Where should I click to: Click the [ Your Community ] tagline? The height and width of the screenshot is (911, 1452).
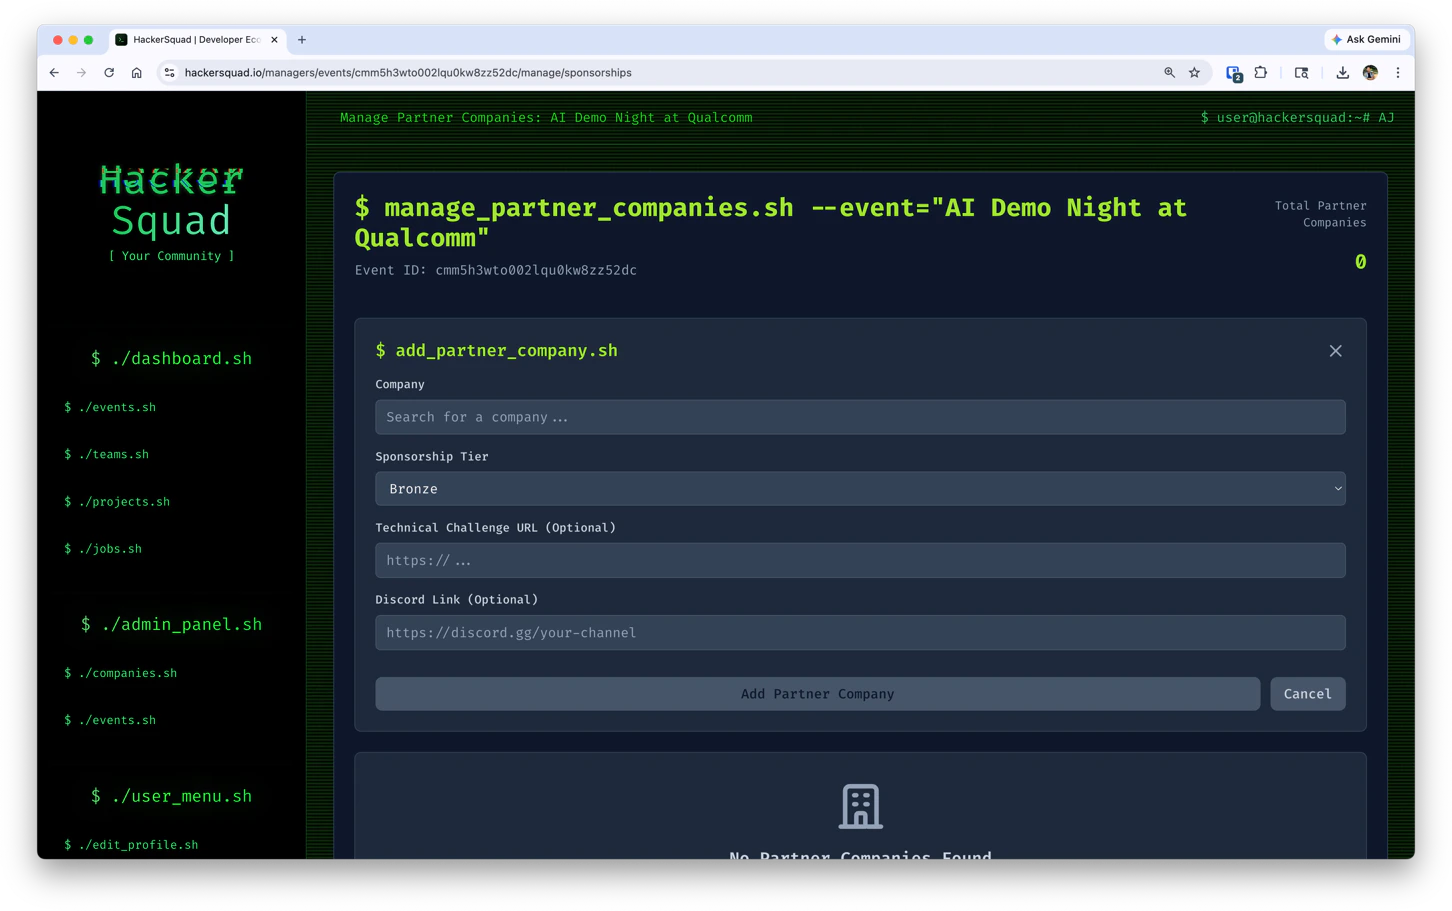172,257
